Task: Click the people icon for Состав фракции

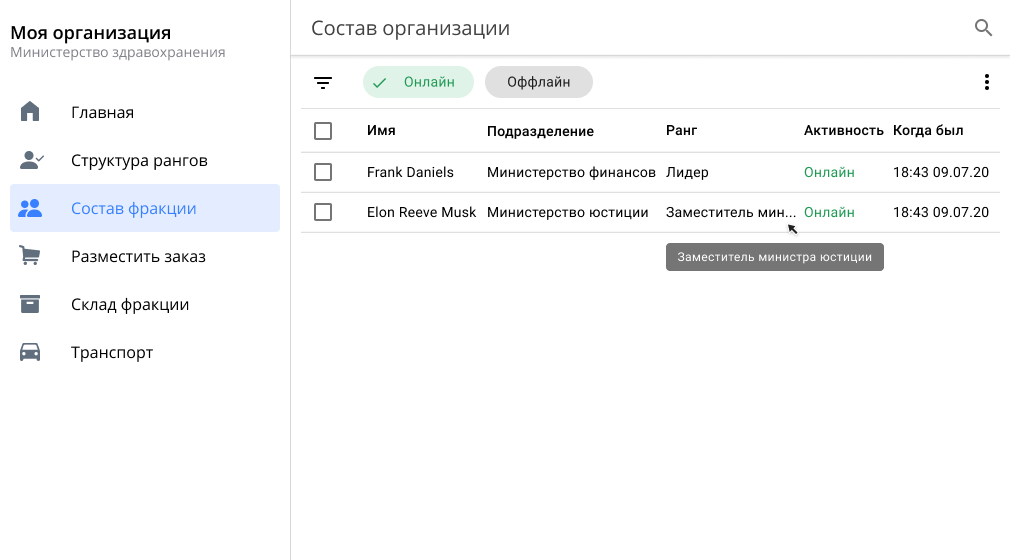Action: [x=31, y=208]
